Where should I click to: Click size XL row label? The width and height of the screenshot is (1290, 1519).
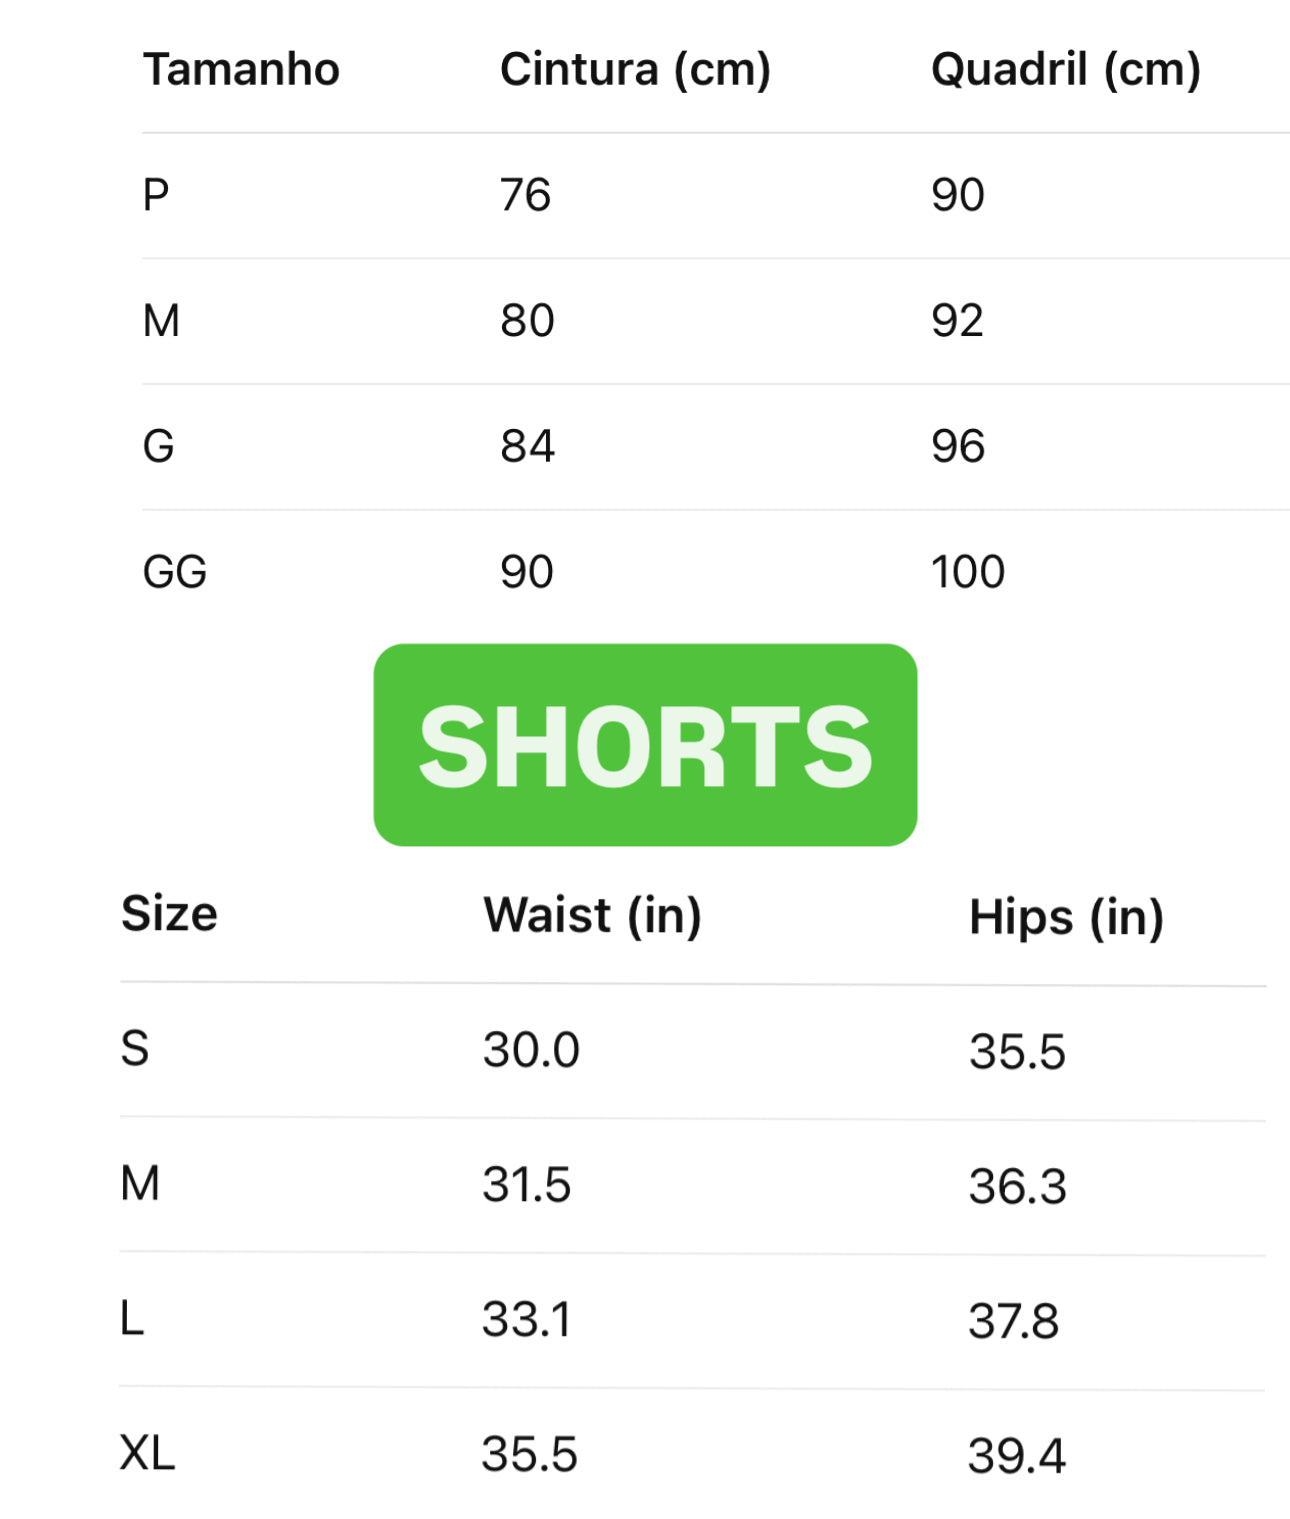tap(147, 1453)
